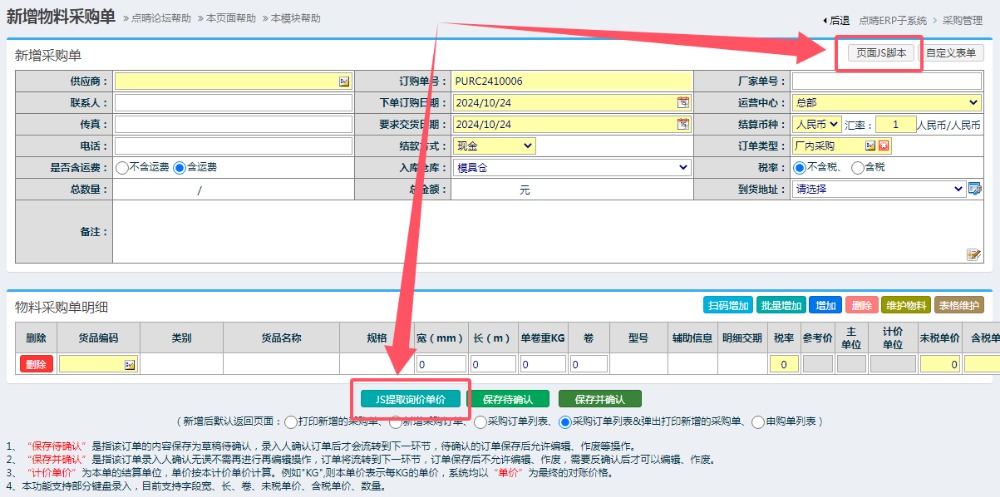Viewport: 1000px width, 497px height.
Task: Open calendar picker for 要求交货日期
Action: 683,124
